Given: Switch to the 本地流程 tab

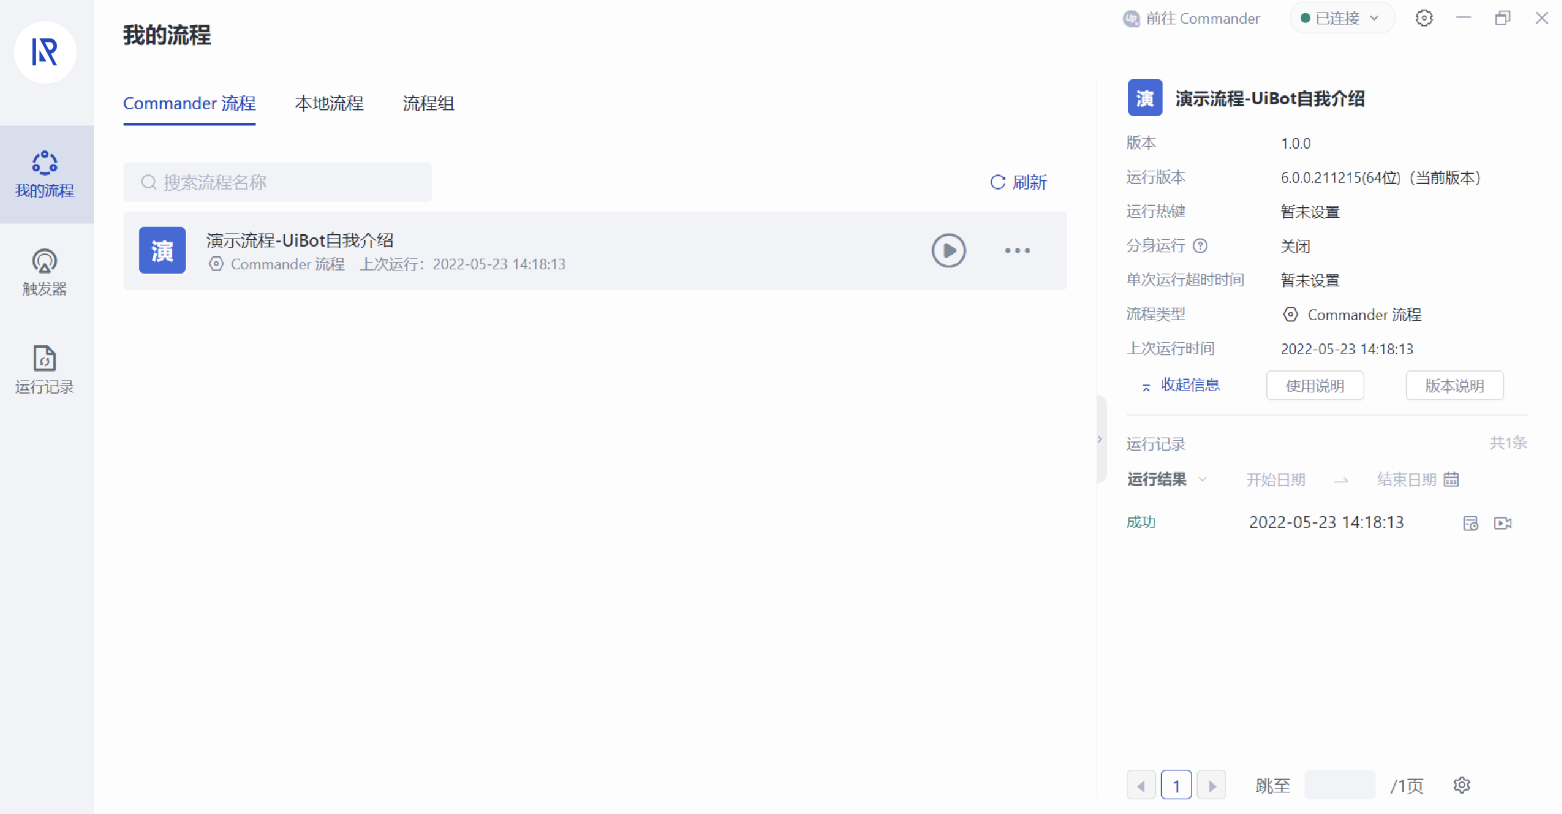Looking at the screenshot, I should click(x=329, y=104).
